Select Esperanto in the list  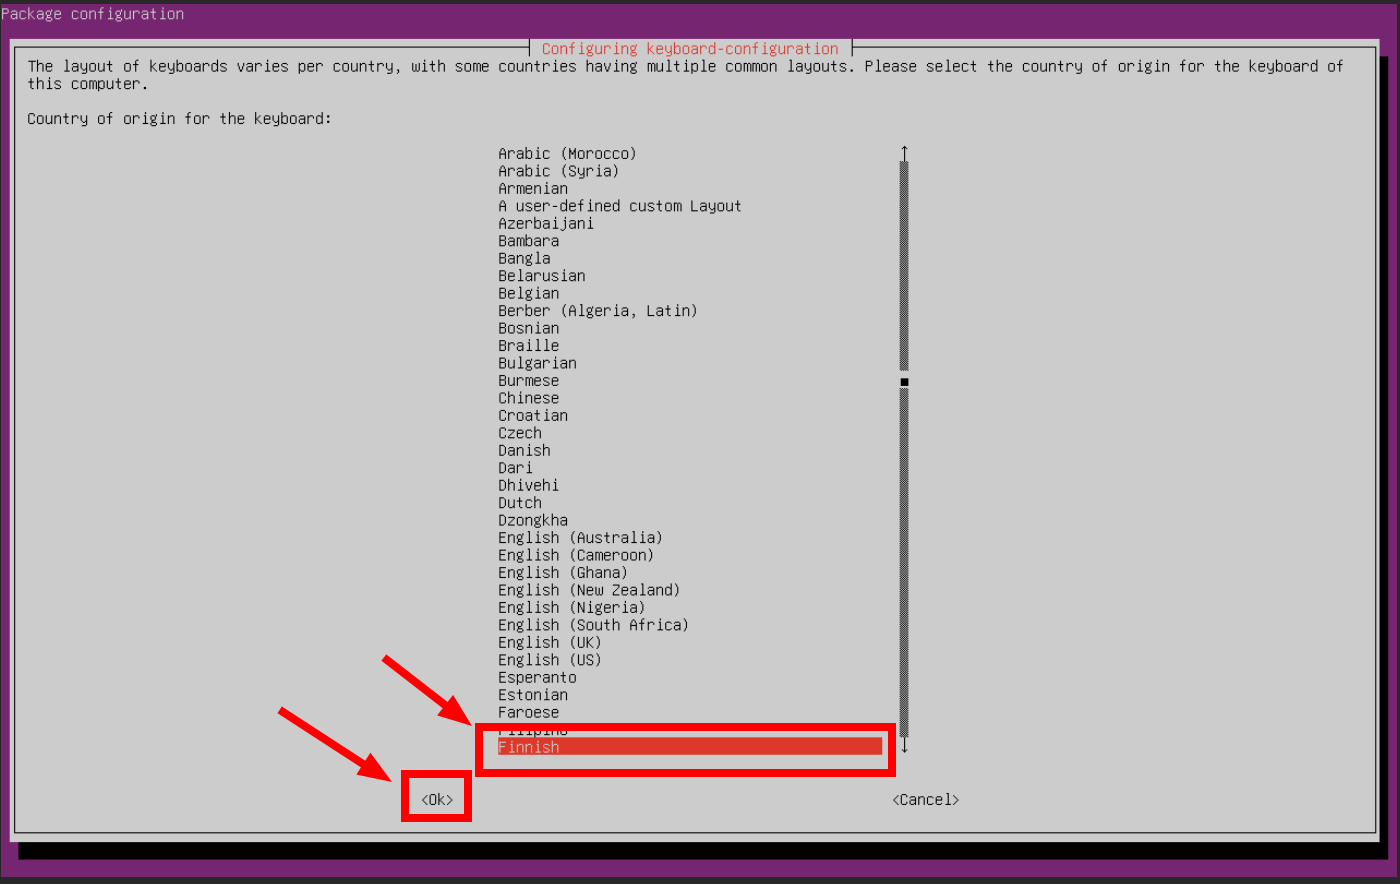pos(537,677)
